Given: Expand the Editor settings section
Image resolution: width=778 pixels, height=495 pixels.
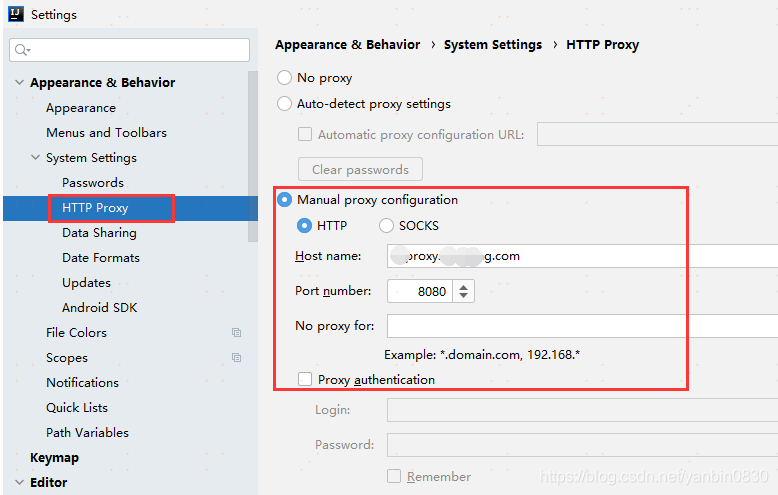Looking at the screenshot, I should pos(19,482).
